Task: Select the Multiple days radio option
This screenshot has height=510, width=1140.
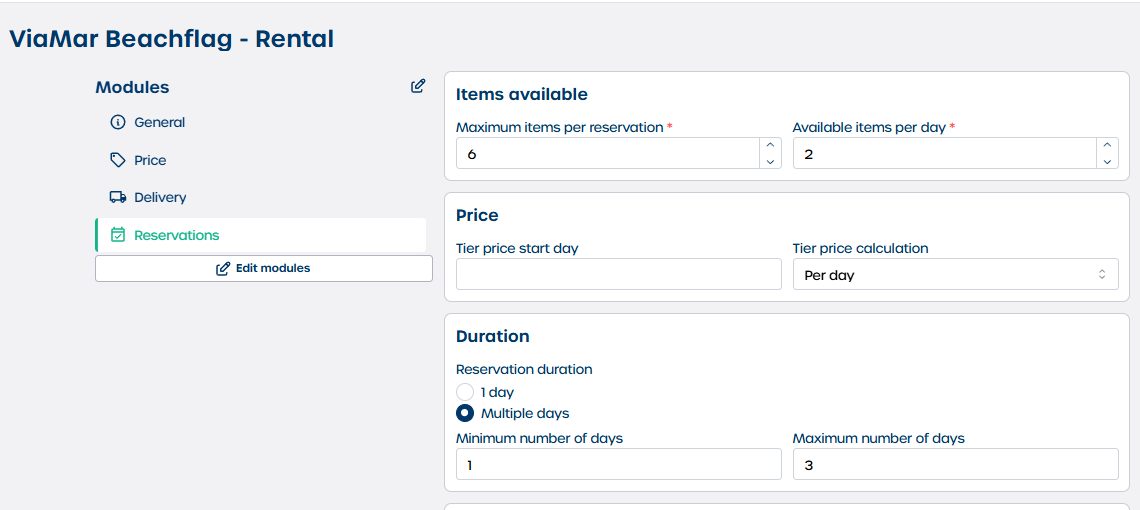Action: [465, 413]
